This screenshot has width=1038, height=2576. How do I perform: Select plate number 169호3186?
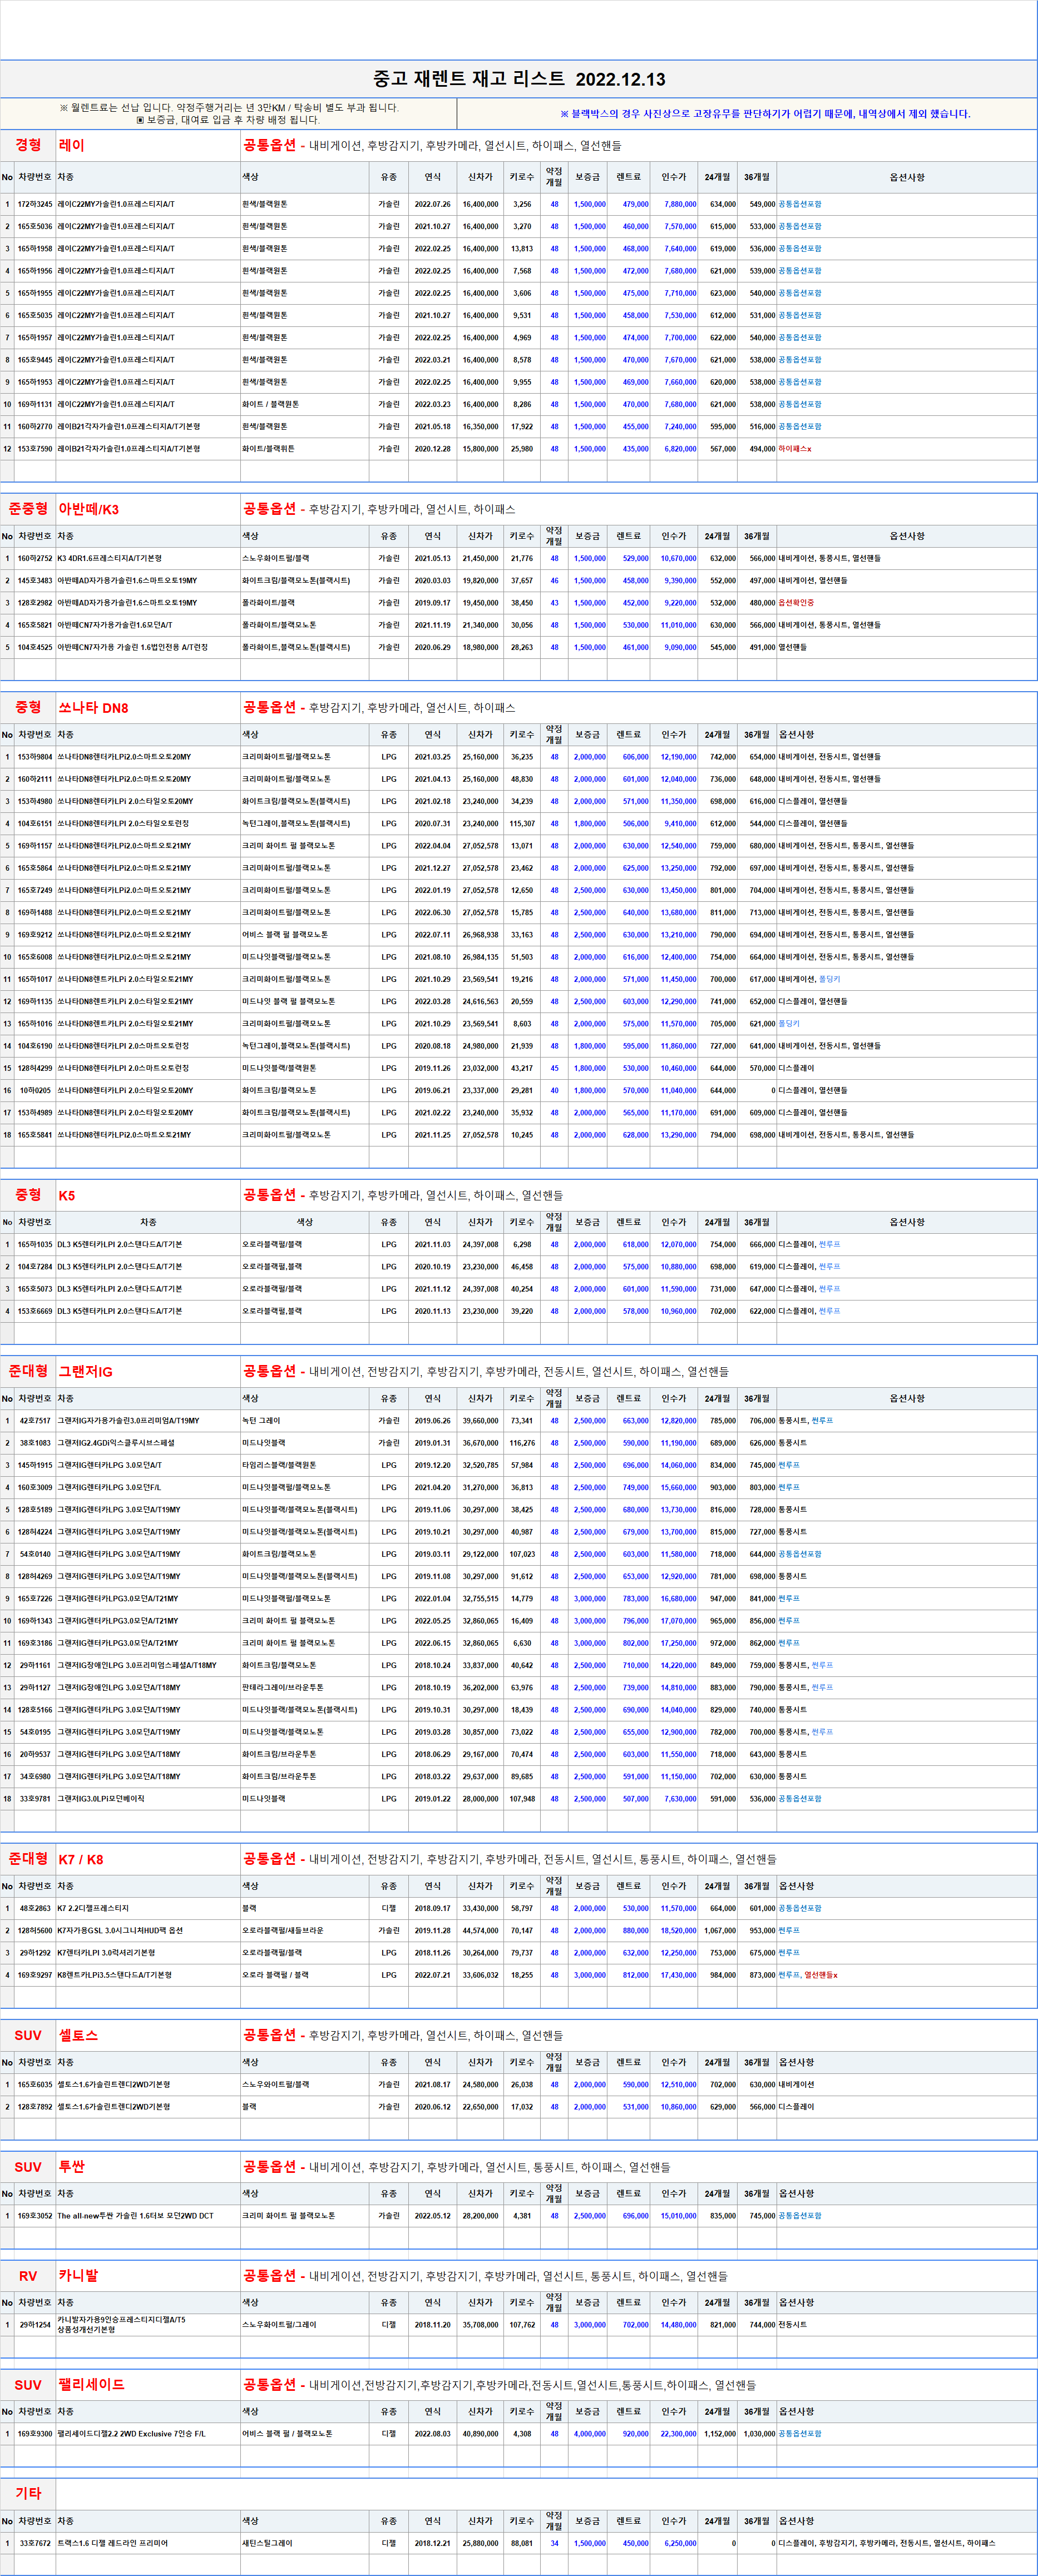point(35,1643)
